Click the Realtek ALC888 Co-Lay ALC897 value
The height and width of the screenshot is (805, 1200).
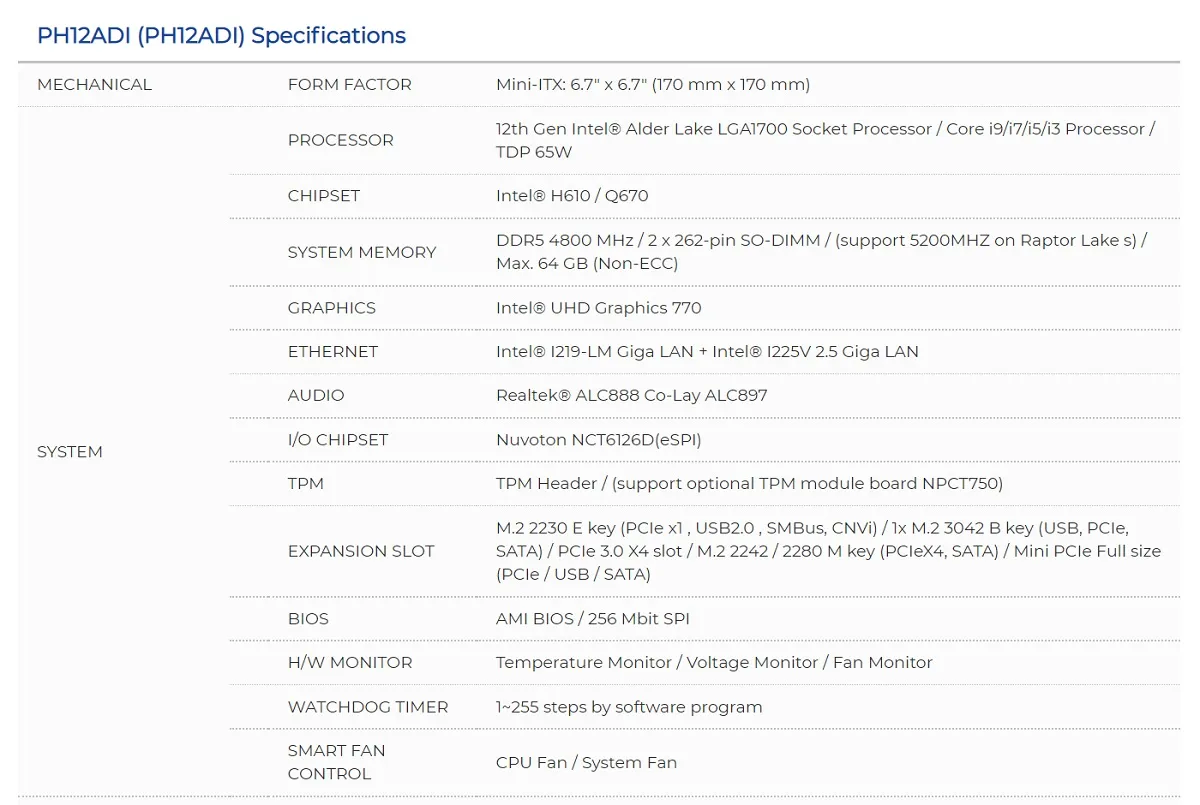[x=632, y=396]
